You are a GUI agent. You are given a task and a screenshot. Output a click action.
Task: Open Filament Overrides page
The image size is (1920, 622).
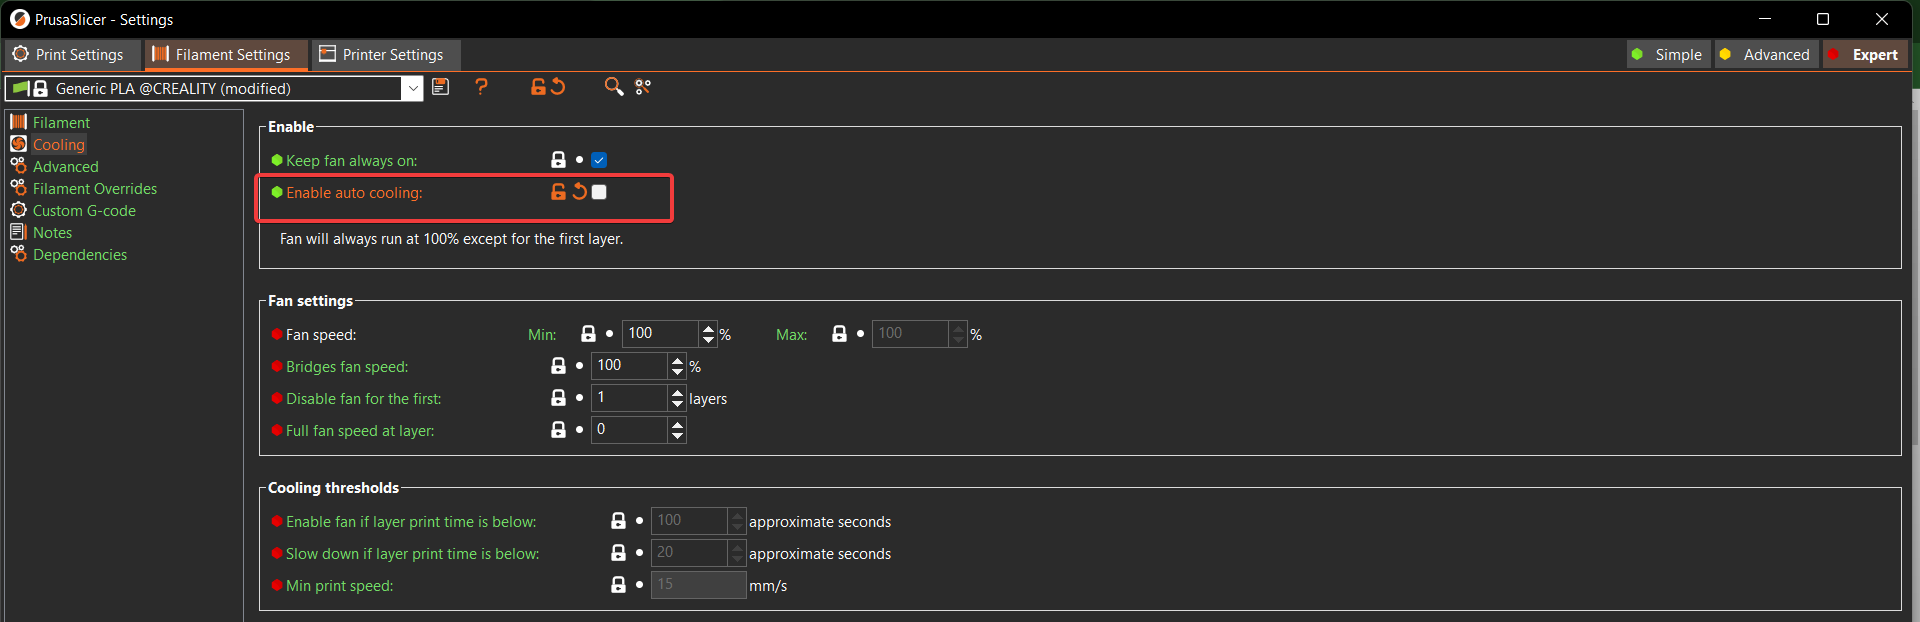[x=95, y=188]
